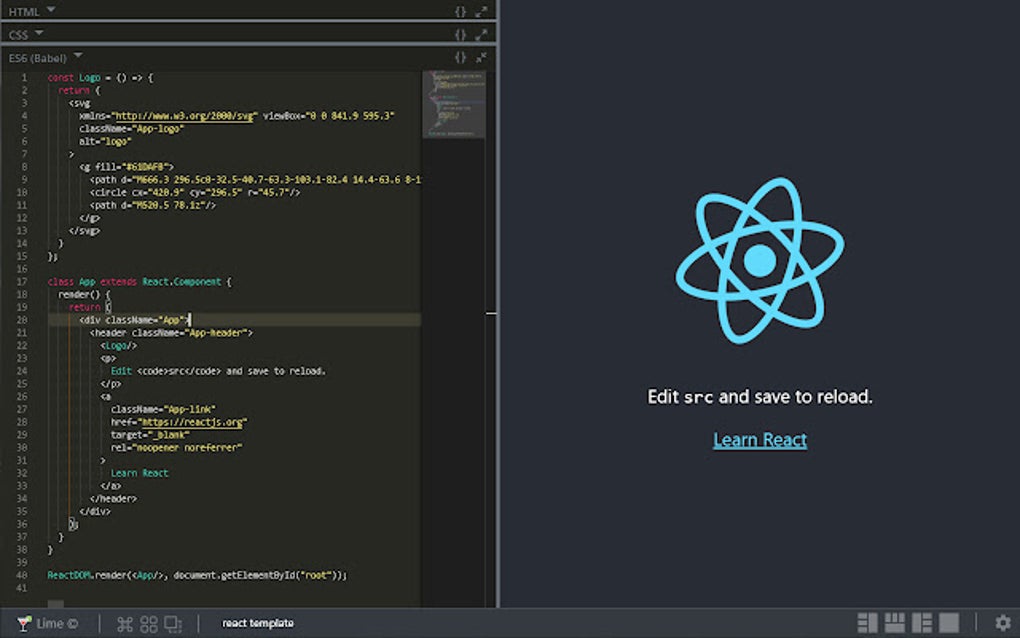This screenshot has width=1020, height=638.
Task: Switch to the left-column editor layout
Action: click(866, 623)
